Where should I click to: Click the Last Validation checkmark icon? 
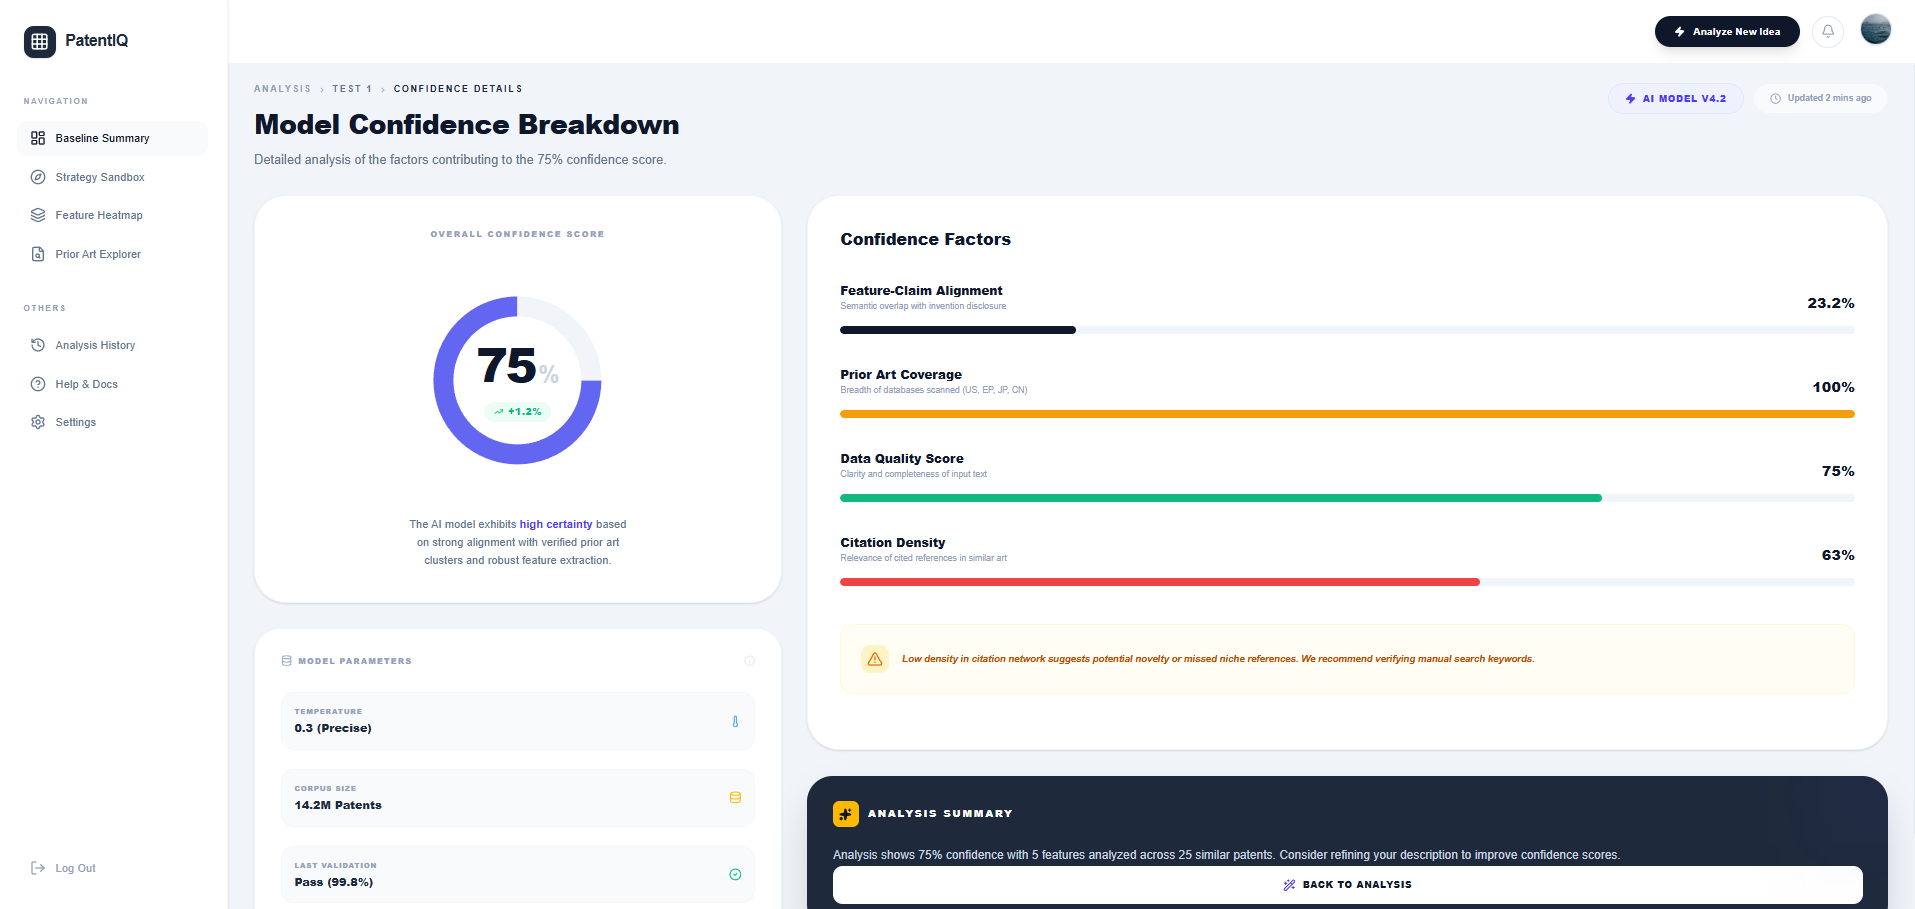pos(735,875)
